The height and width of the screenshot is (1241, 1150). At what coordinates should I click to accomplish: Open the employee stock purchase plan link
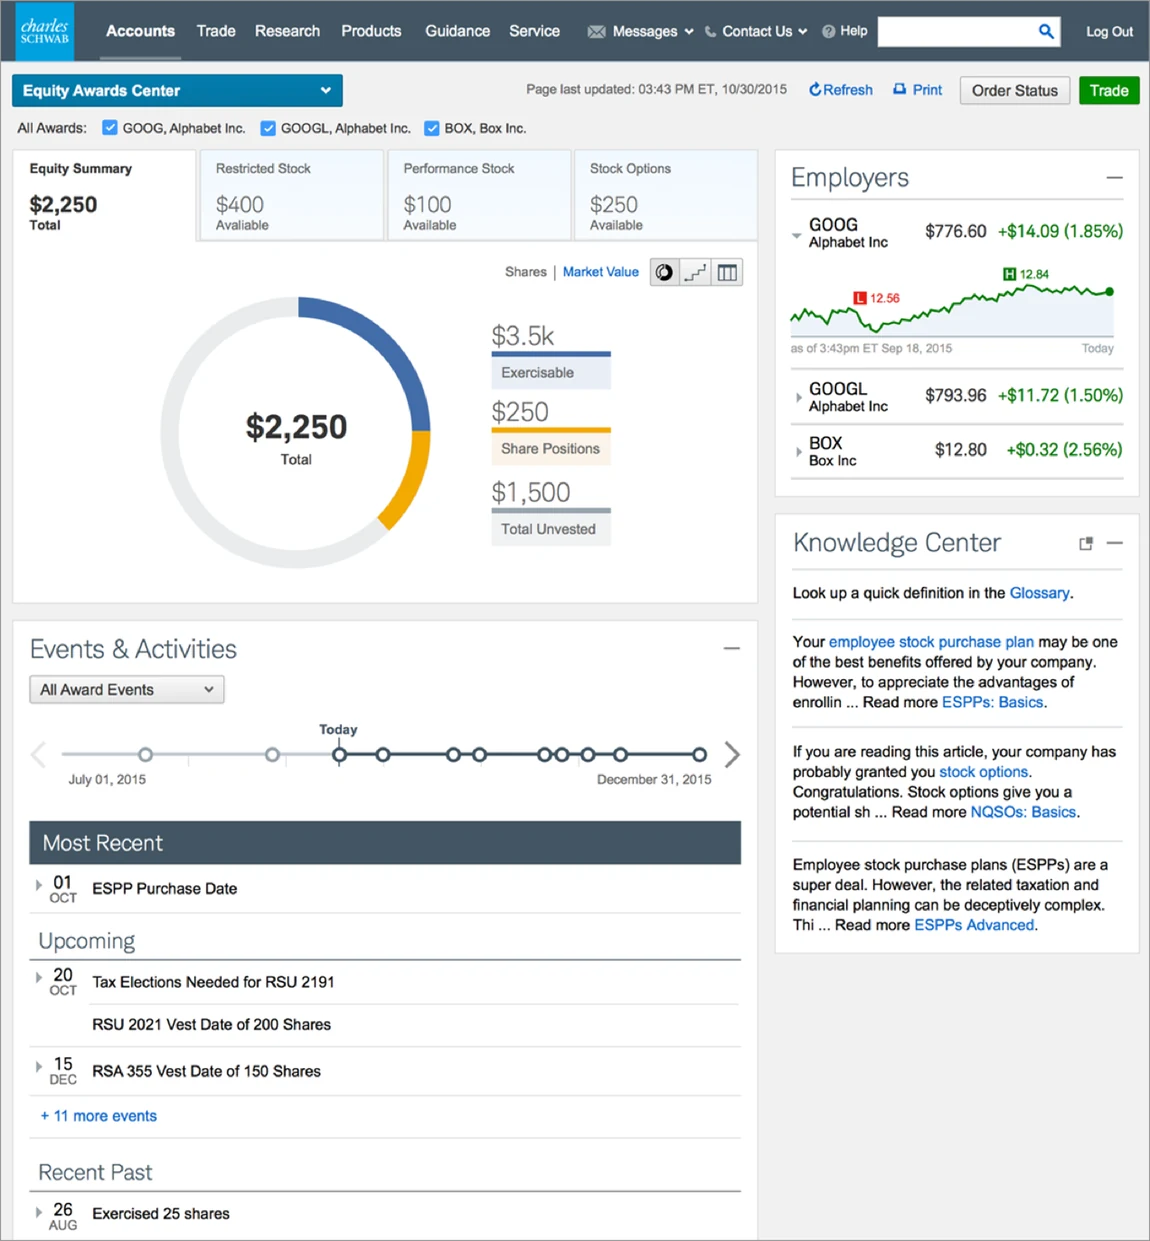931,642
